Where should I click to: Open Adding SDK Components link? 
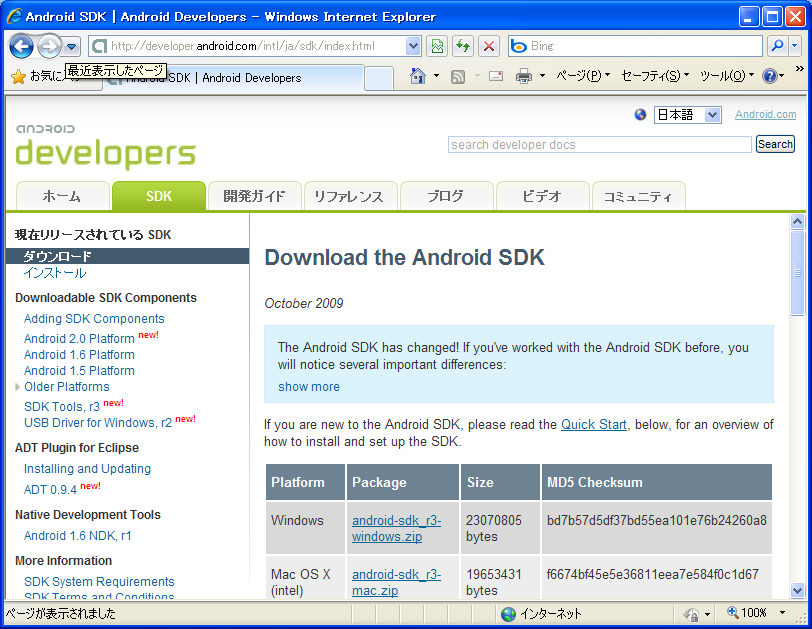pyautogui.click(x=94, y=319)
